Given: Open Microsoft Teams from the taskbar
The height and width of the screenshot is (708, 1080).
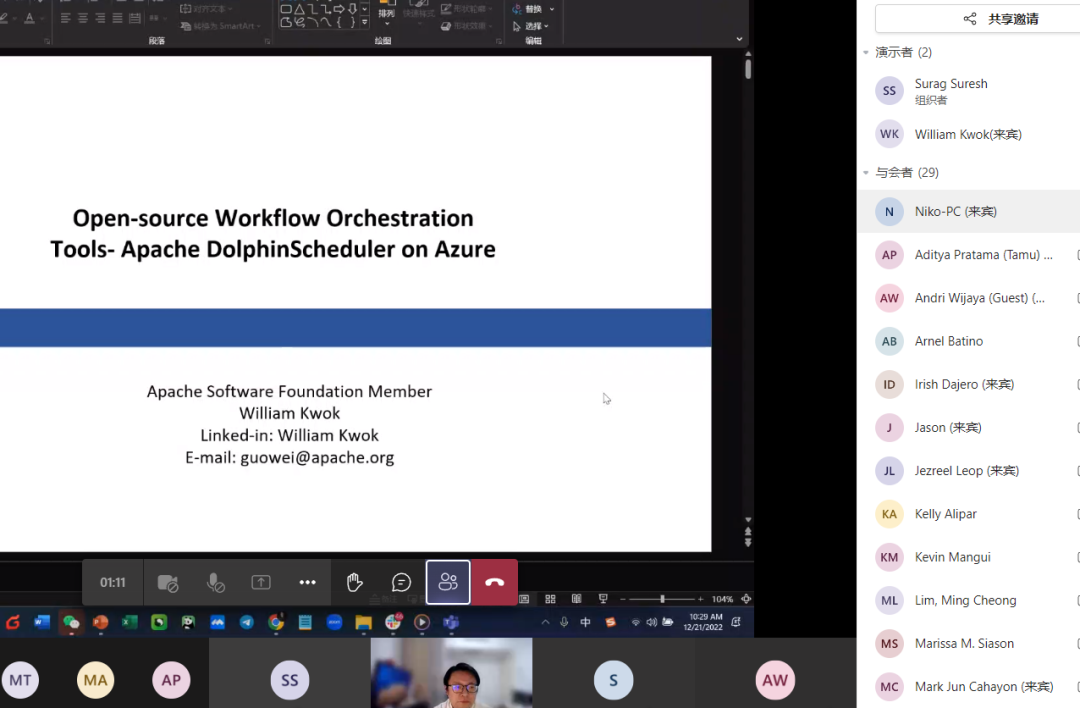Looking at the screenshot, I should click(x=451, y=623).
